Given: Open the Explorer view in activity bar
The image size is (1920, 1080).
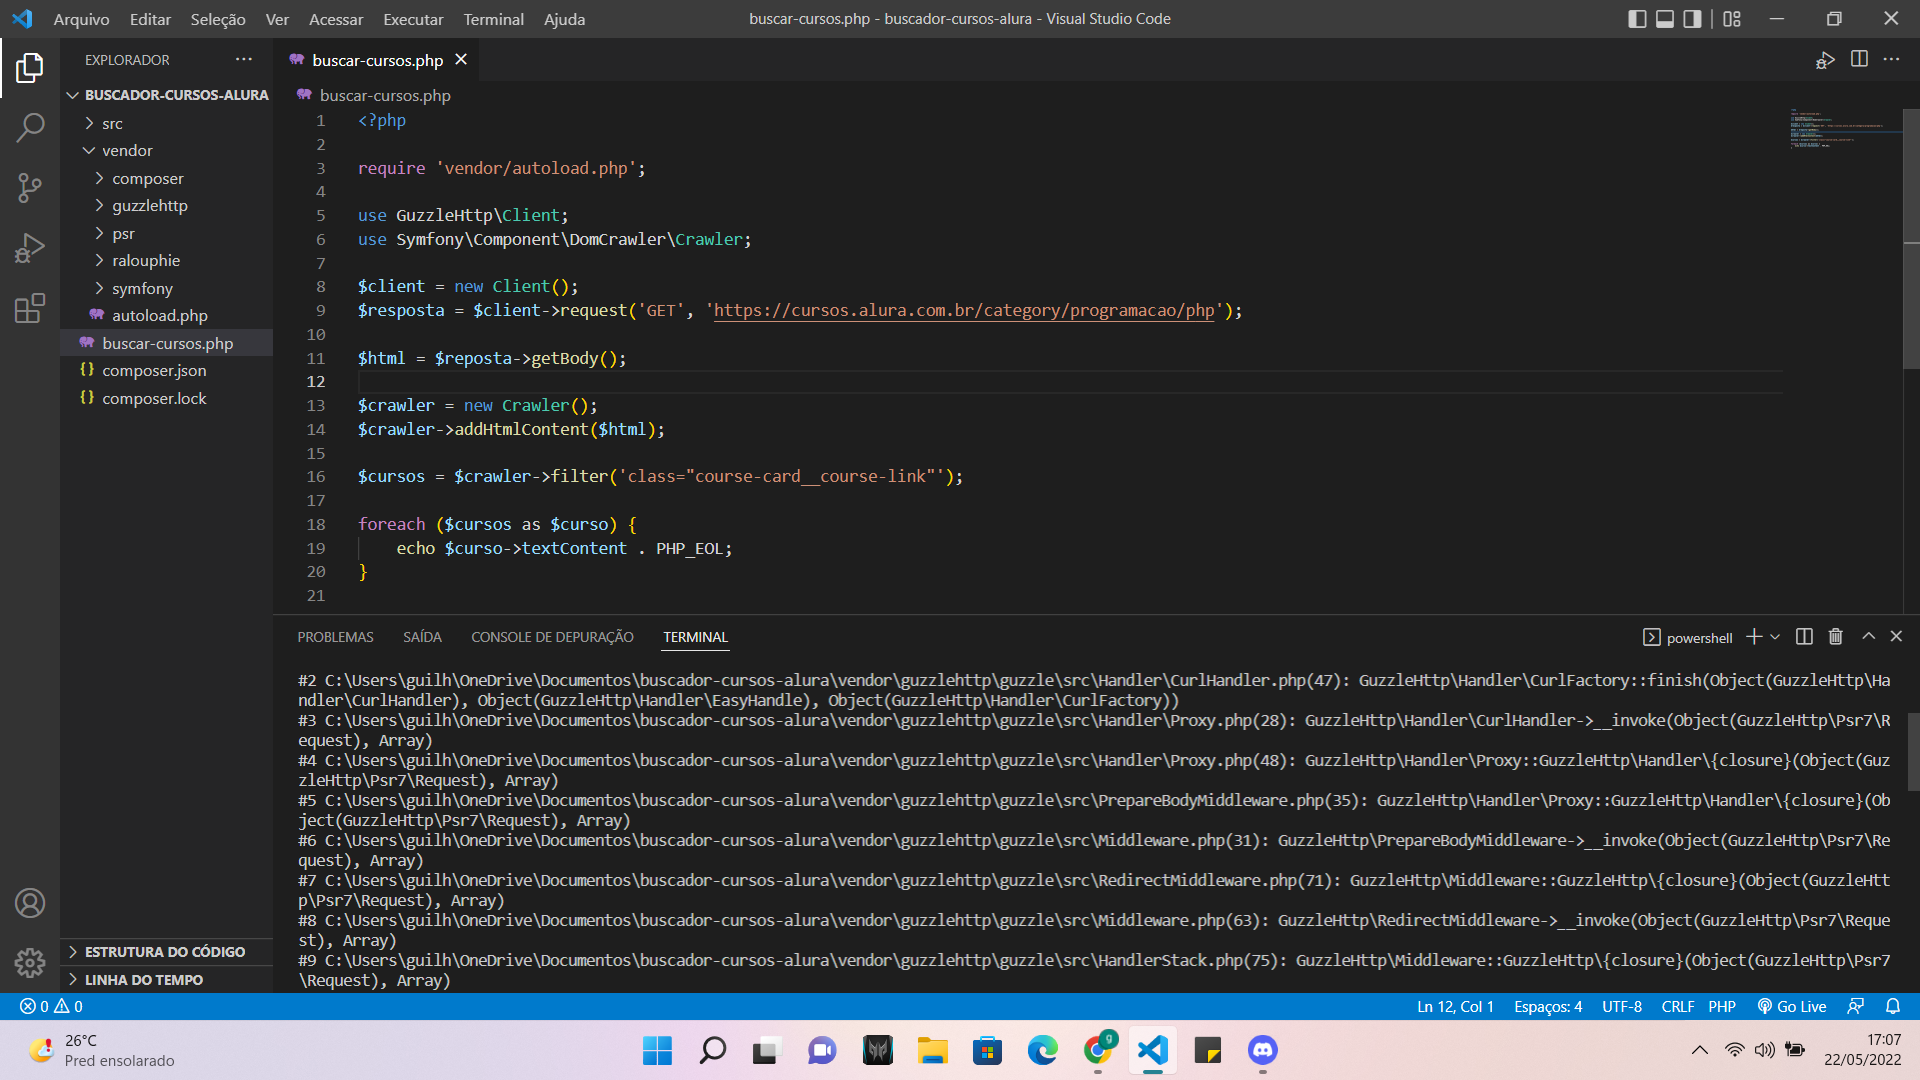Looking at the screenshot, I should [x=30, y=68].
